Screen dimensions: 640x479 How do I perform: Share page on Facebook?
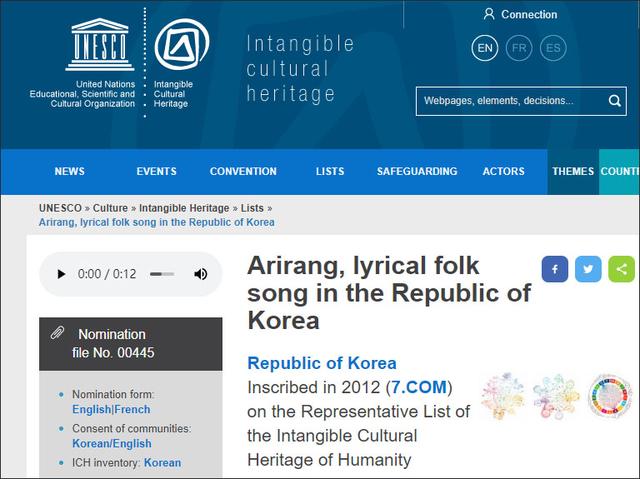[x=555, y=269]
